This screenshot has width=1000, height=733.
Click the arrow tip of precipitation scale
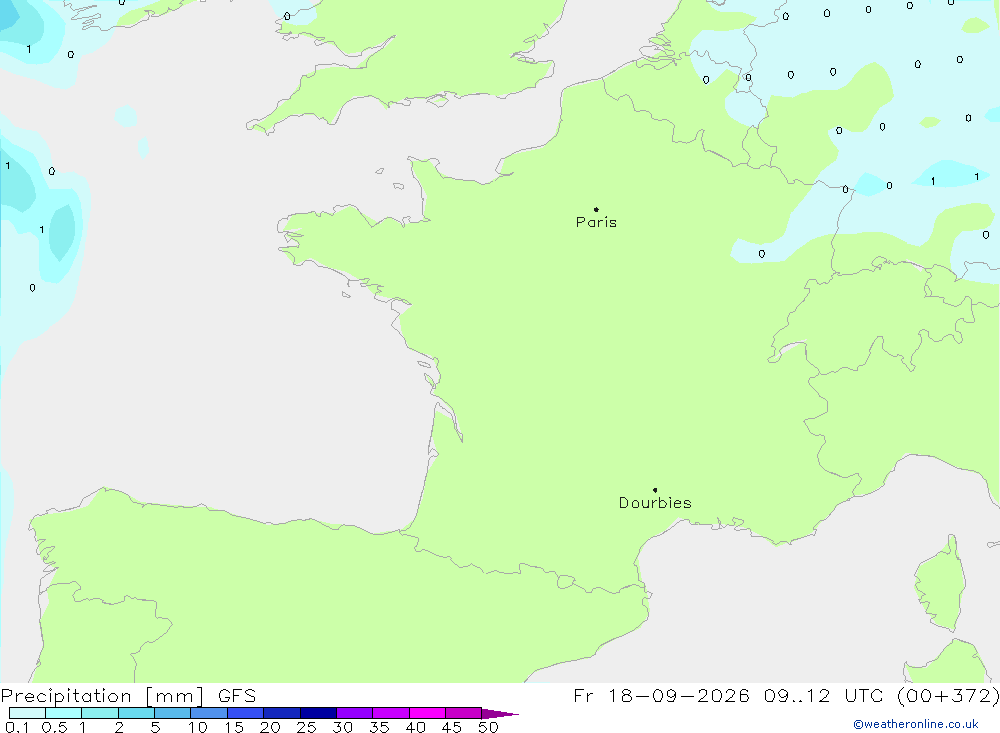(x=501, y=714)
